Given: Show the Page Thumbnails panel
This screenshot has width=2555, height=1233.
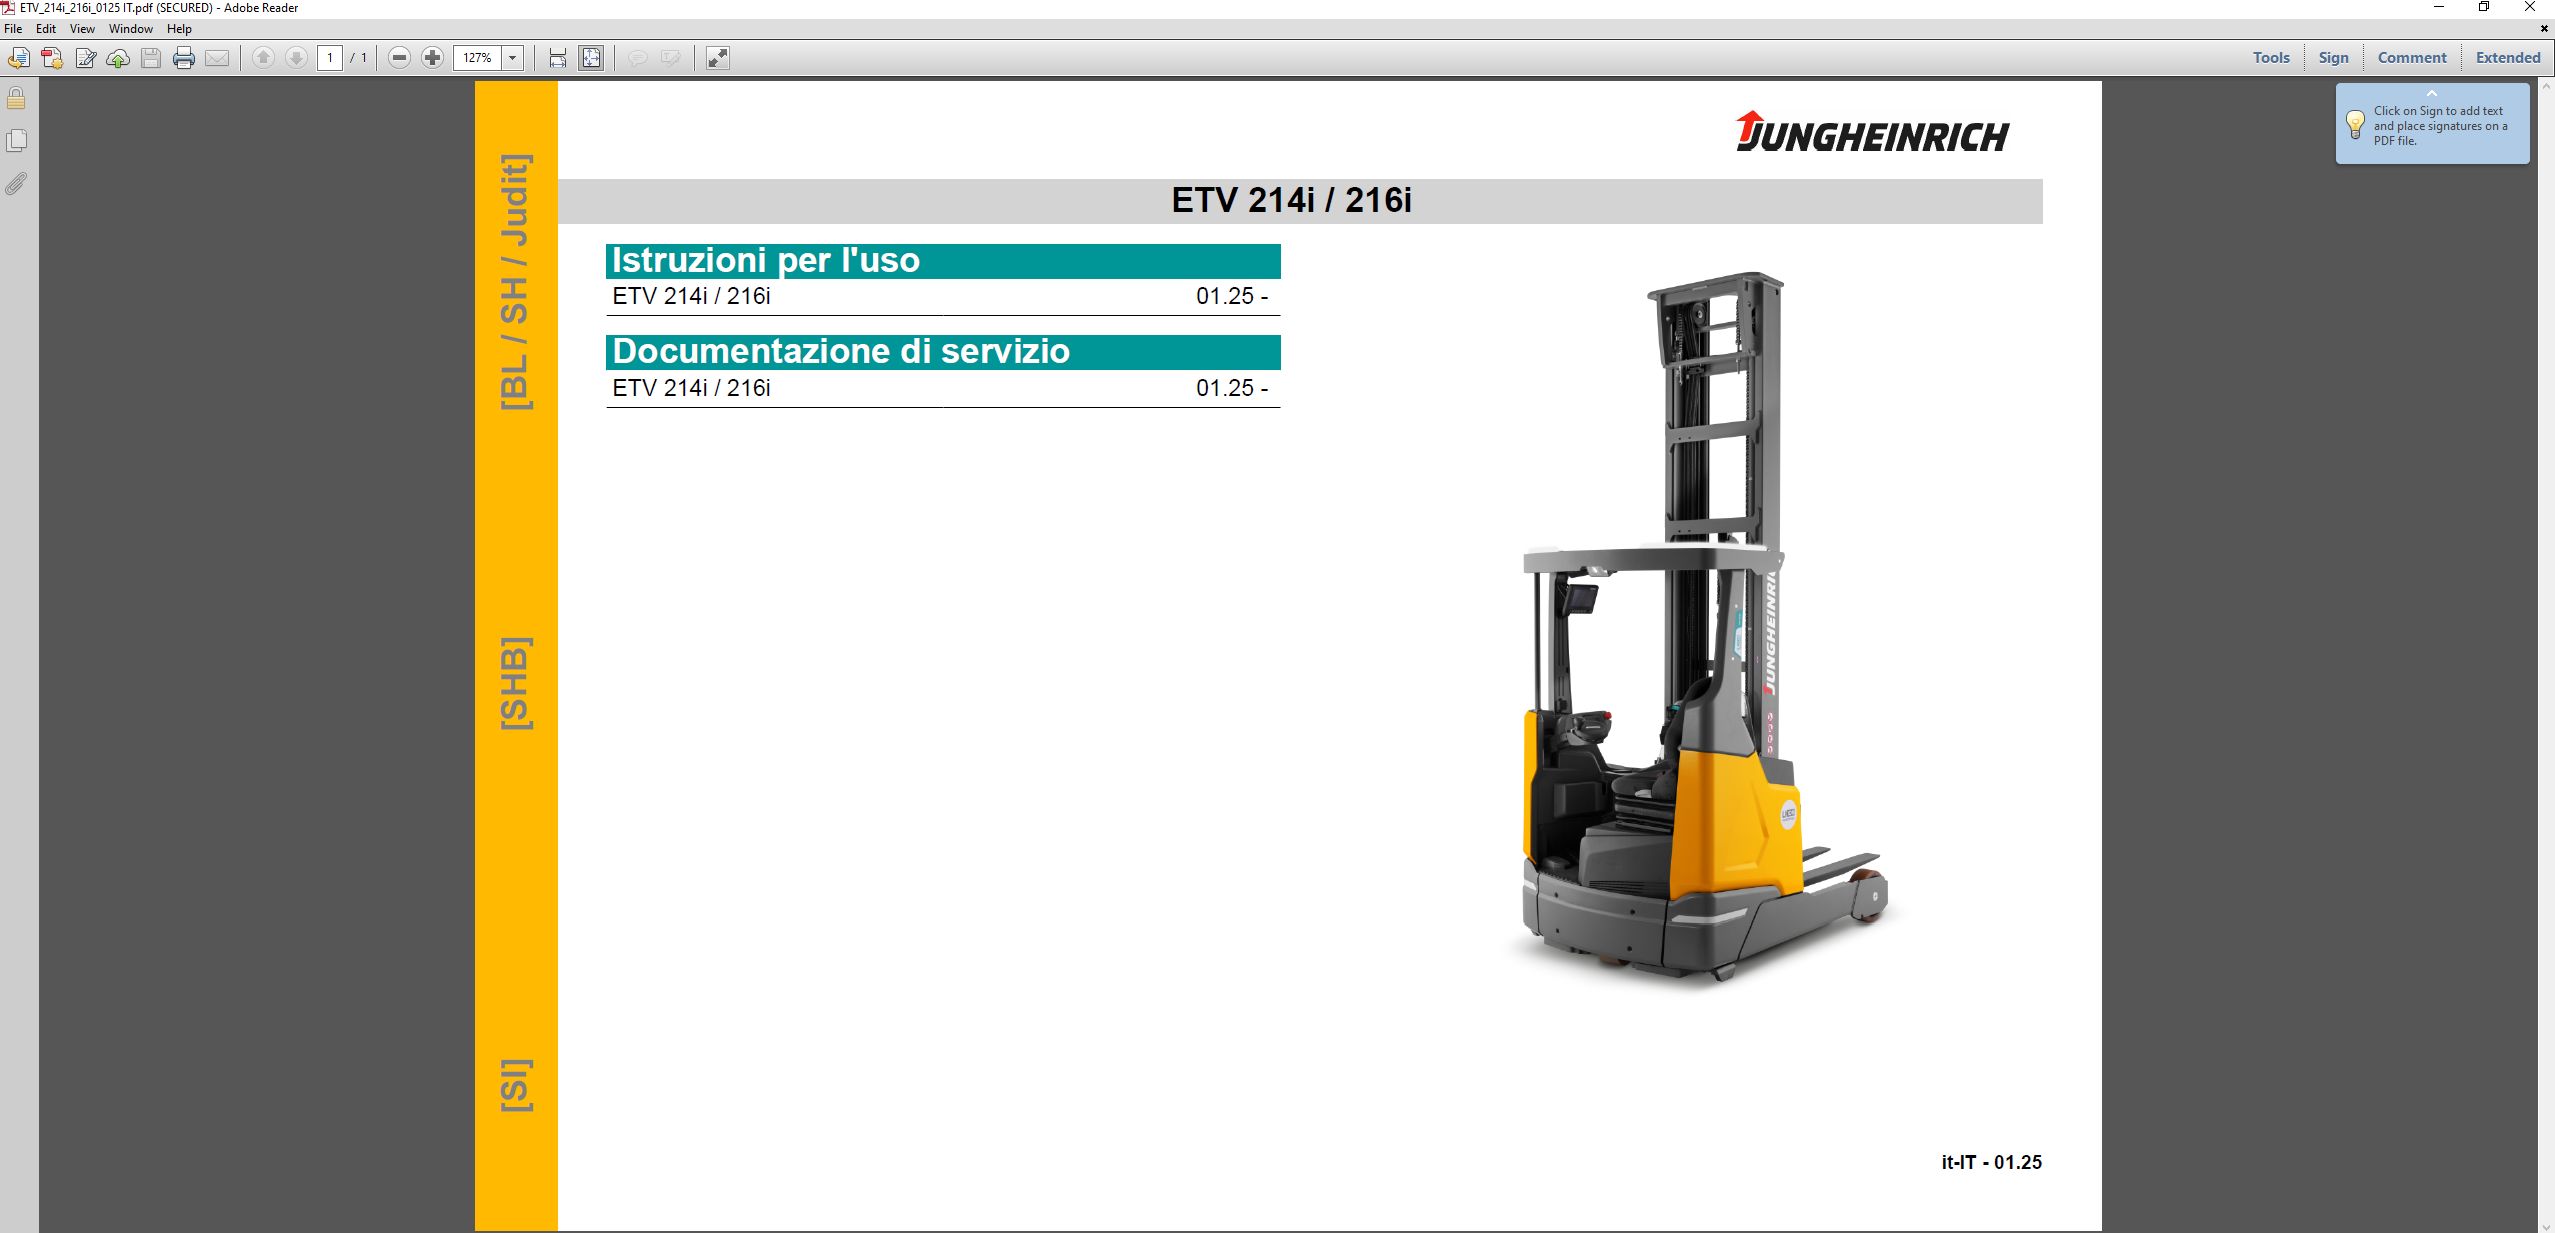Looking at the screenshot, I should (16, 141).
